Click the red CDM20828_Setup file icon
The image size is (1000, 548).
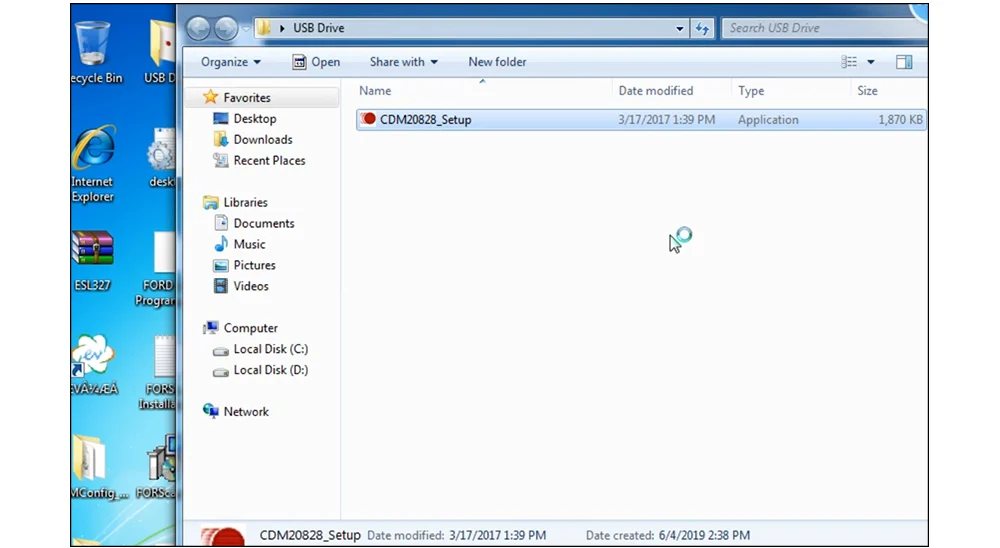[368, 119]
